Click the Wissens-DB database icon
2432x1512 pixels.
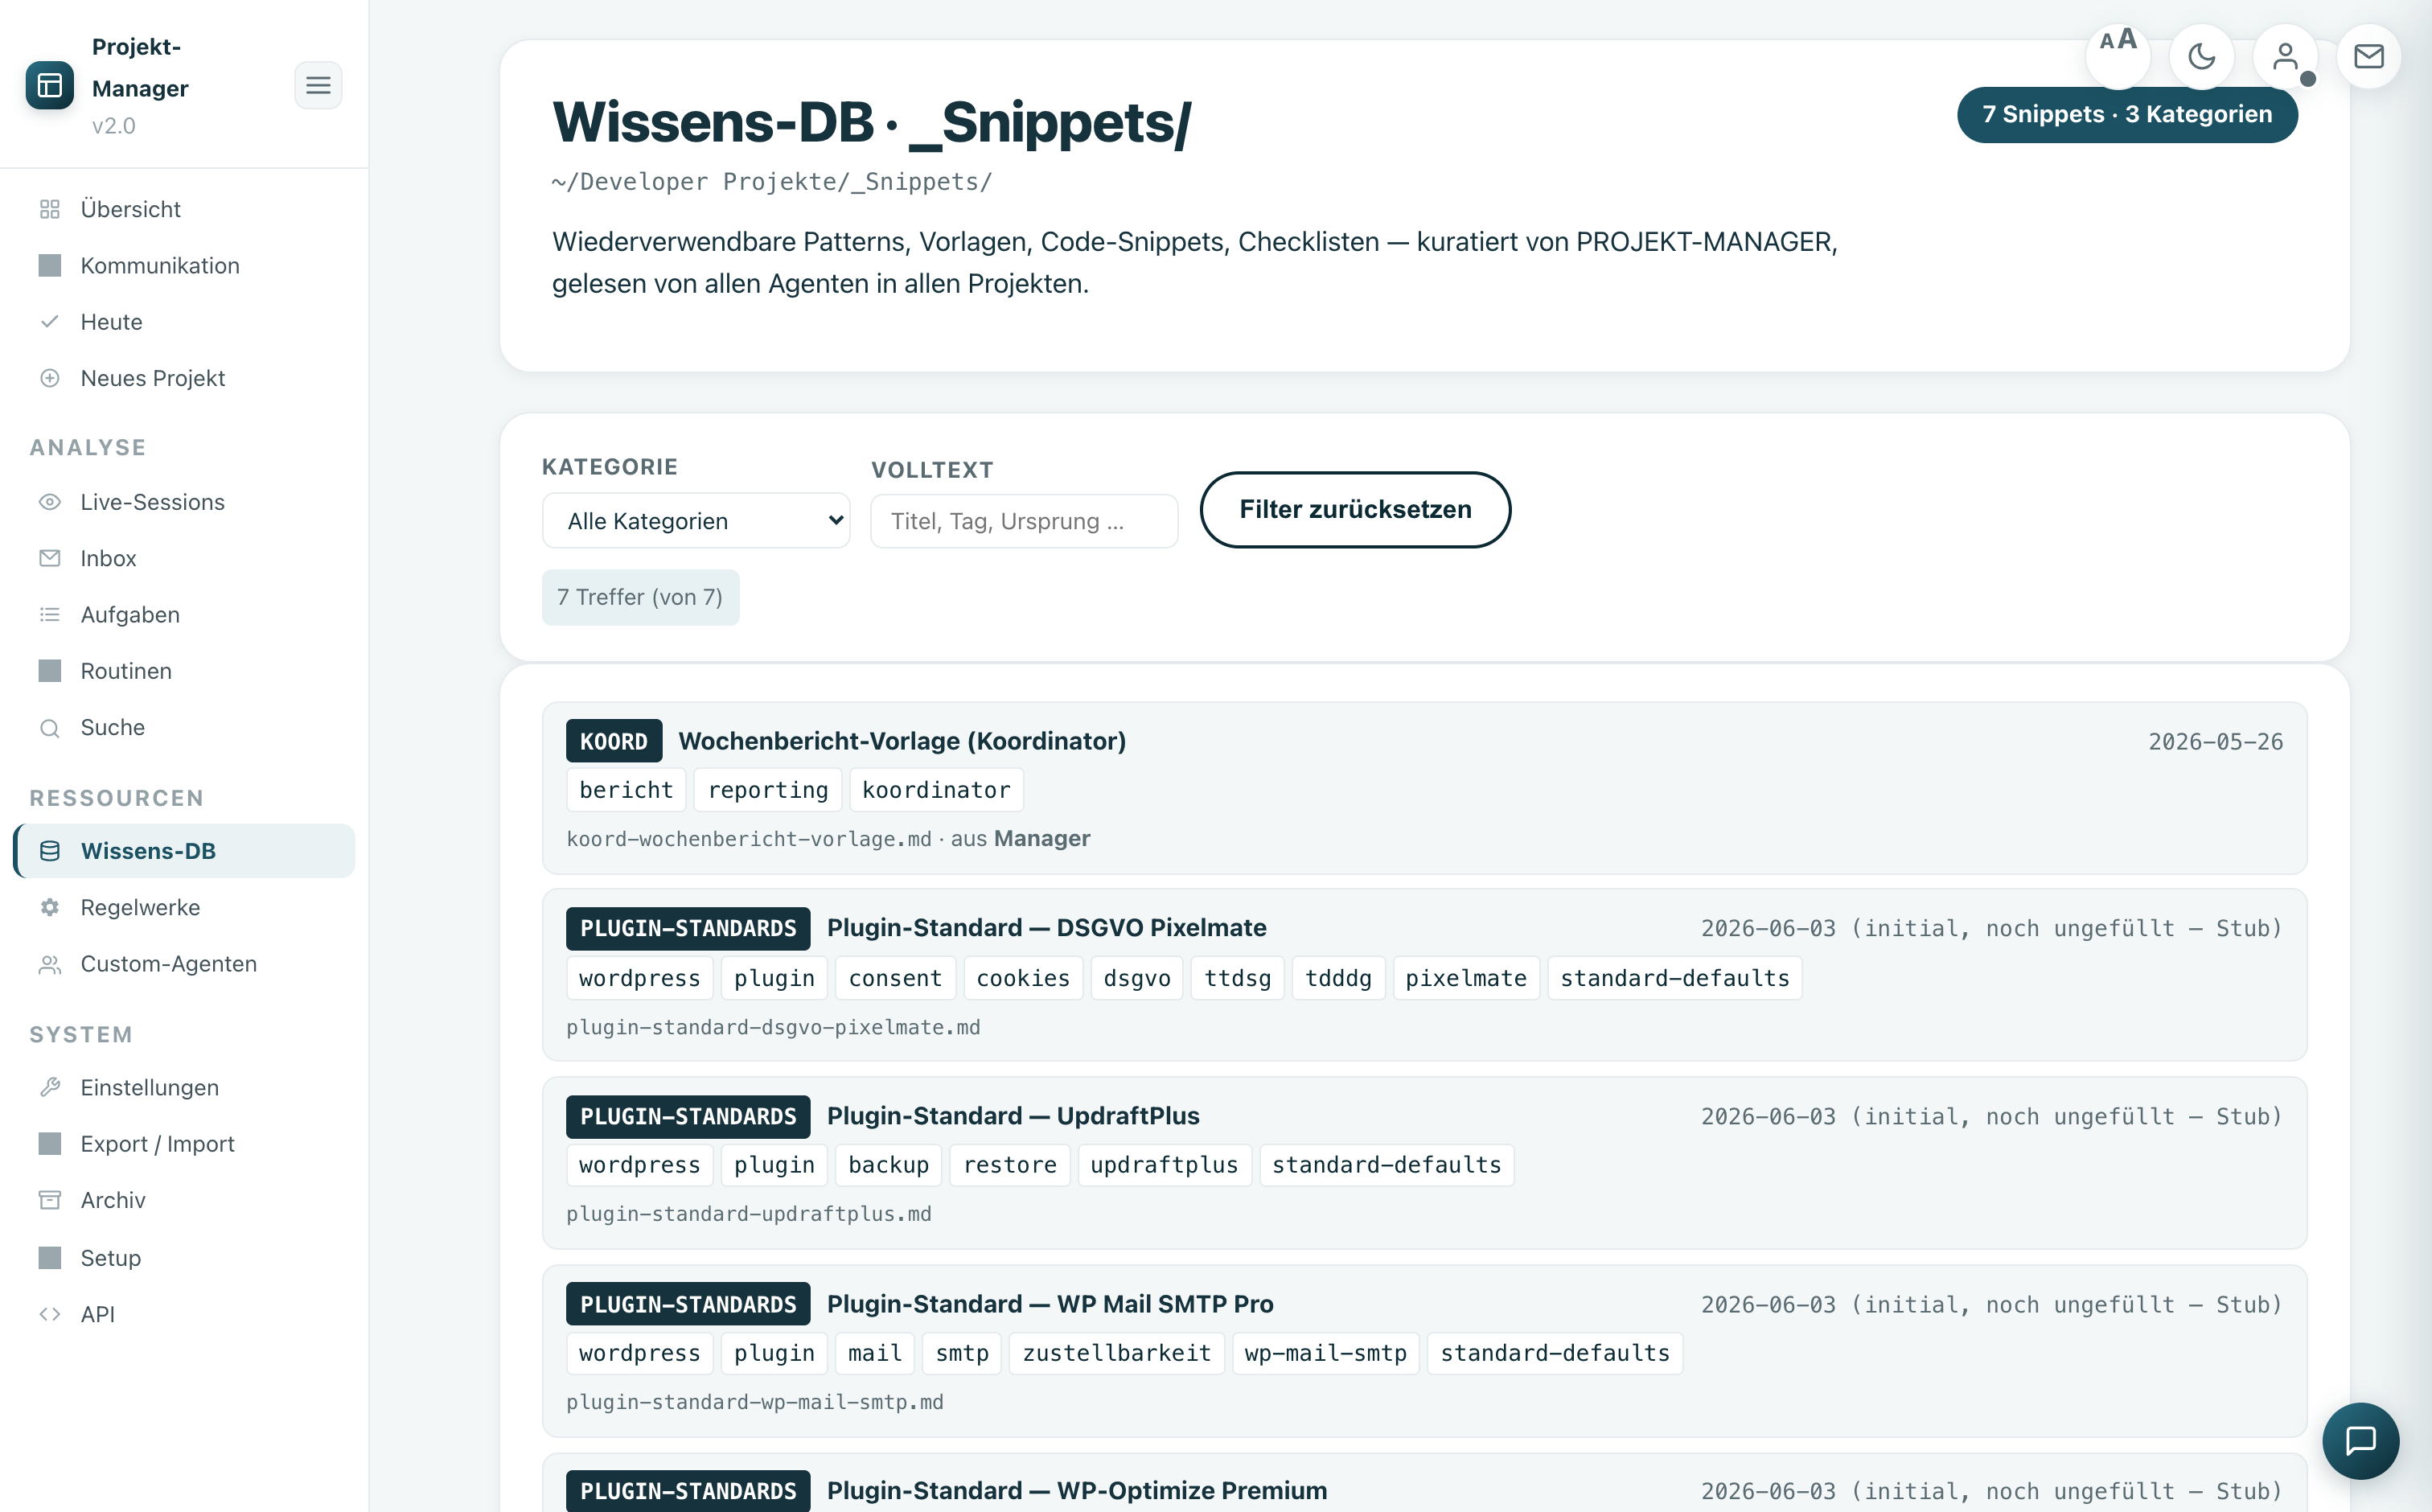pyautogui.click(x=50, y=851)
